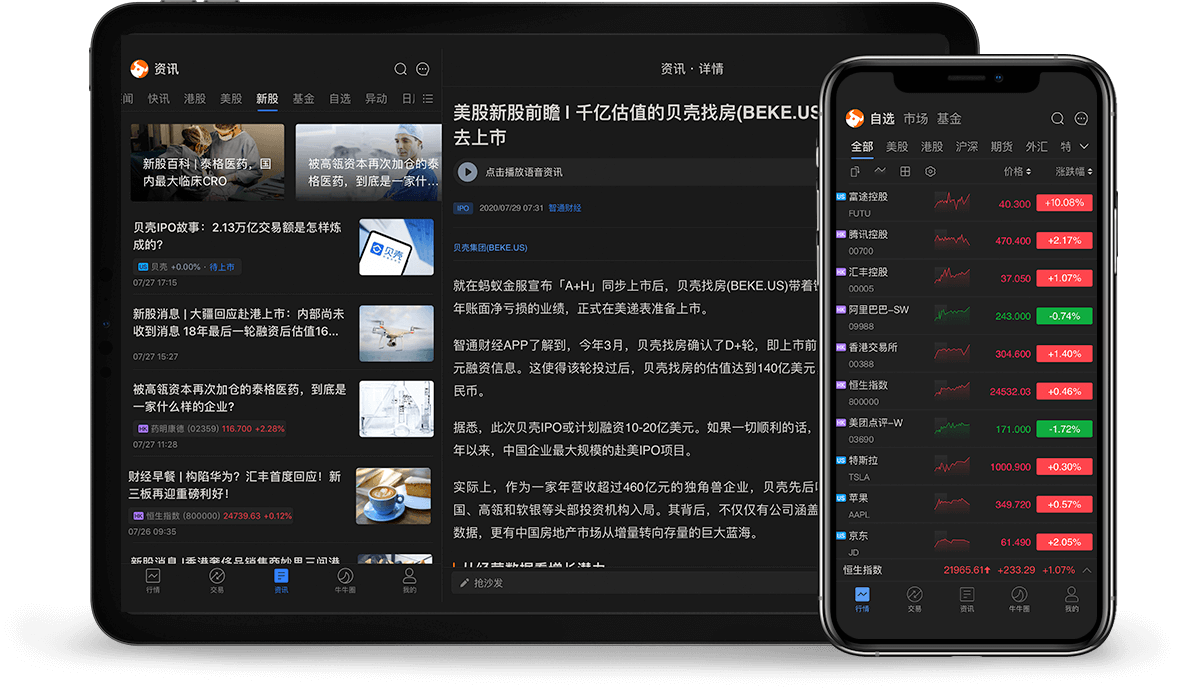The width and height of the screenshot is (1177, 689).
Task: Sort phone watchlist by 价格
Action: (x=1017, y=172)
